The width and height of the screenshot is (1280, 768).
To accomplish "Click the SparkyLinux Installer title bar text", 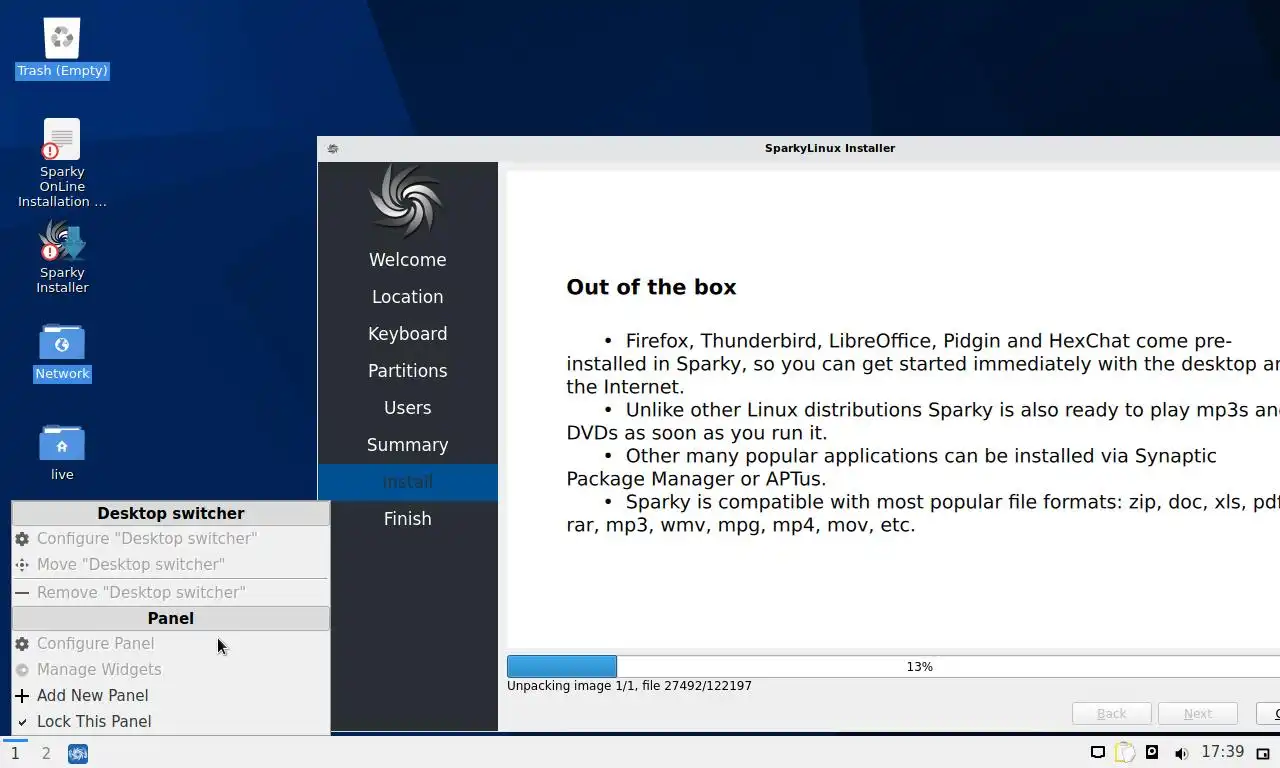I will [x=830, y=148].
